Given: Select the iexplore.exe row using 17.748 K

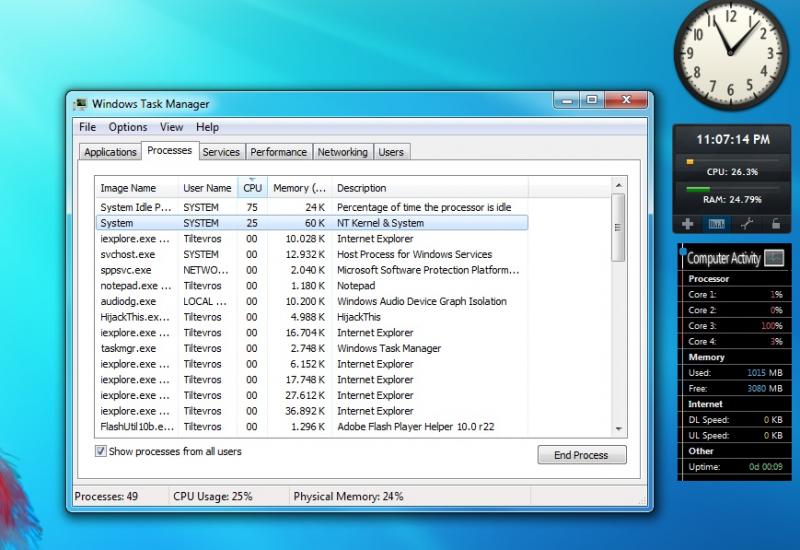Looking at the screenshot, I should (312, 380).
